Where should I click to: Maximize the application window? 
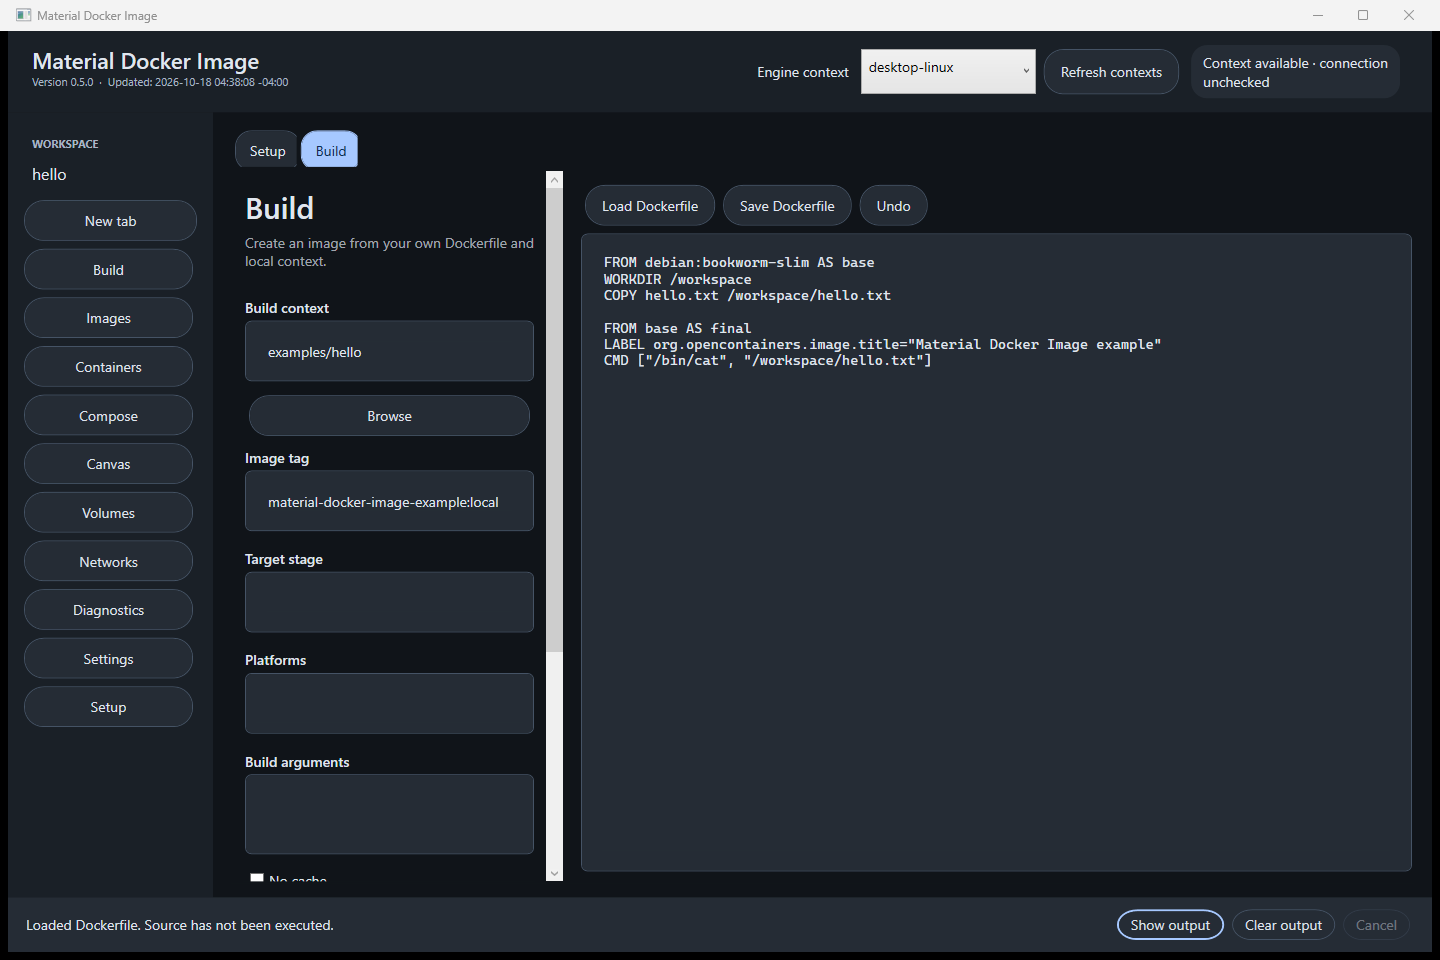click(x=1363, y=15)
